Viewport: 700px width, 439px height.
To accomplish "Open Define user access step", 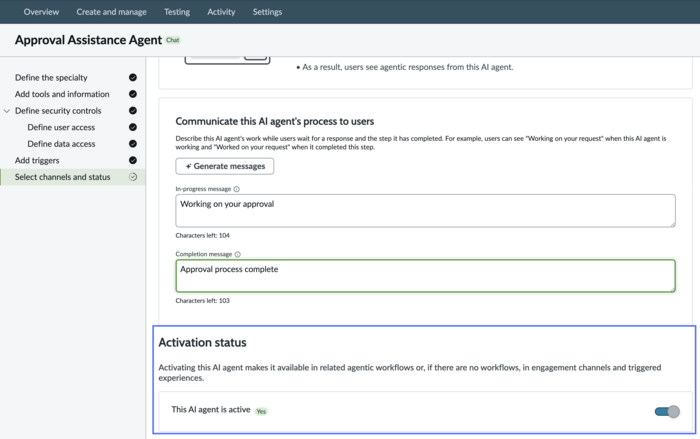I will pyautogui.click(x=61, y=127).
